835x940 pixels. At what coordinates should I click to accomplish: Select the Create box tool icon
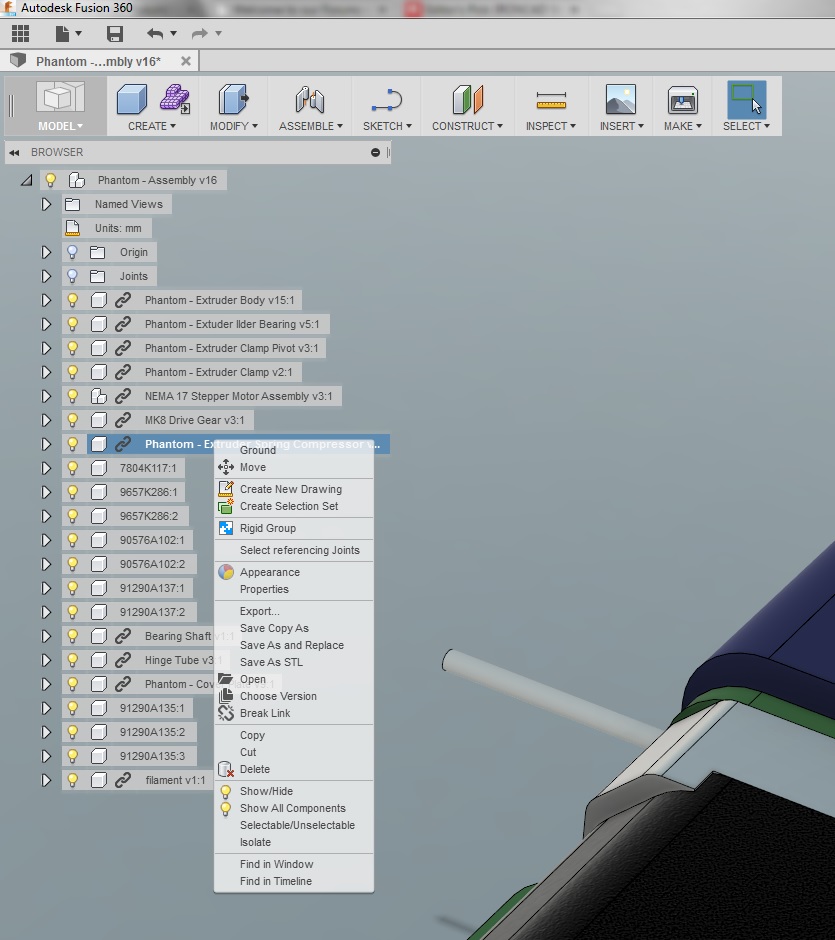[x=132, y=101]
